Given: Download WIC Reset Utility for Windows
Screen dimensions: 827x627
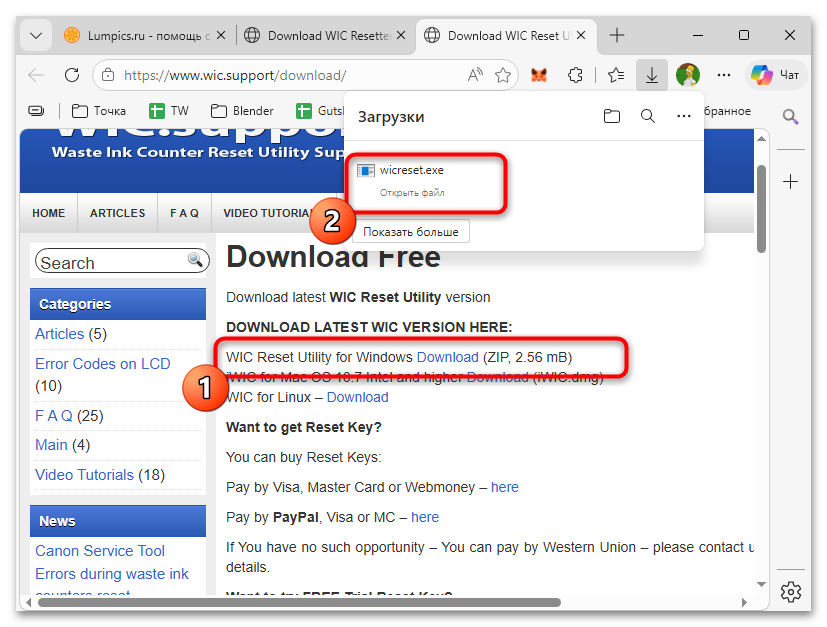Looking at the screenshot, I should [447, 357].
